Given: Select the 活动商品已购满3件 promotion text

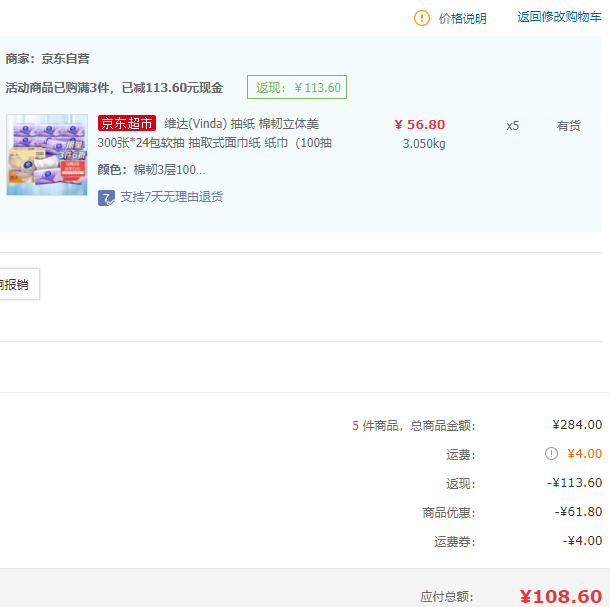Looking at the screenshot, I should [x=114, y=88].
